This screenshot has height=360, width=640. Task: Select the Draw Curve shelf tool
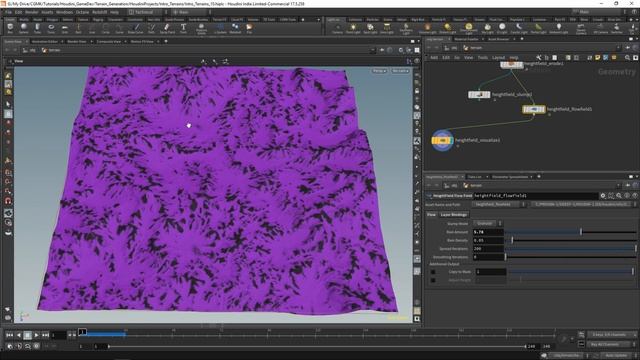(x=136, y=28)
